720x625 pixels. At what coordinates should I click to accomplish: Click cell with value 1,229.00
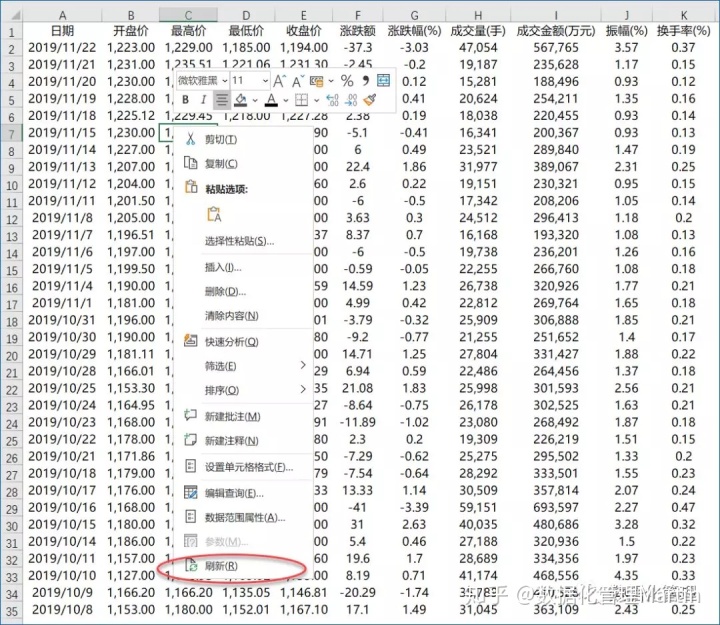pos(188,48)
